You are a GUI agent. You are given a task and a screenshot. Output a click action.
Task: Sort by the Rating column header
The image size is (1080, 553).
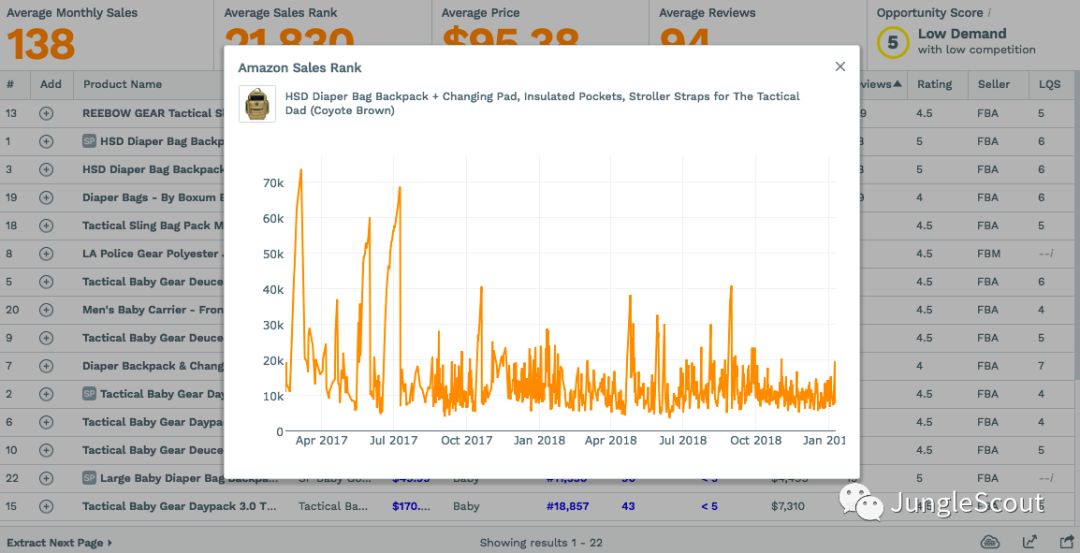[x=934, y=84]
